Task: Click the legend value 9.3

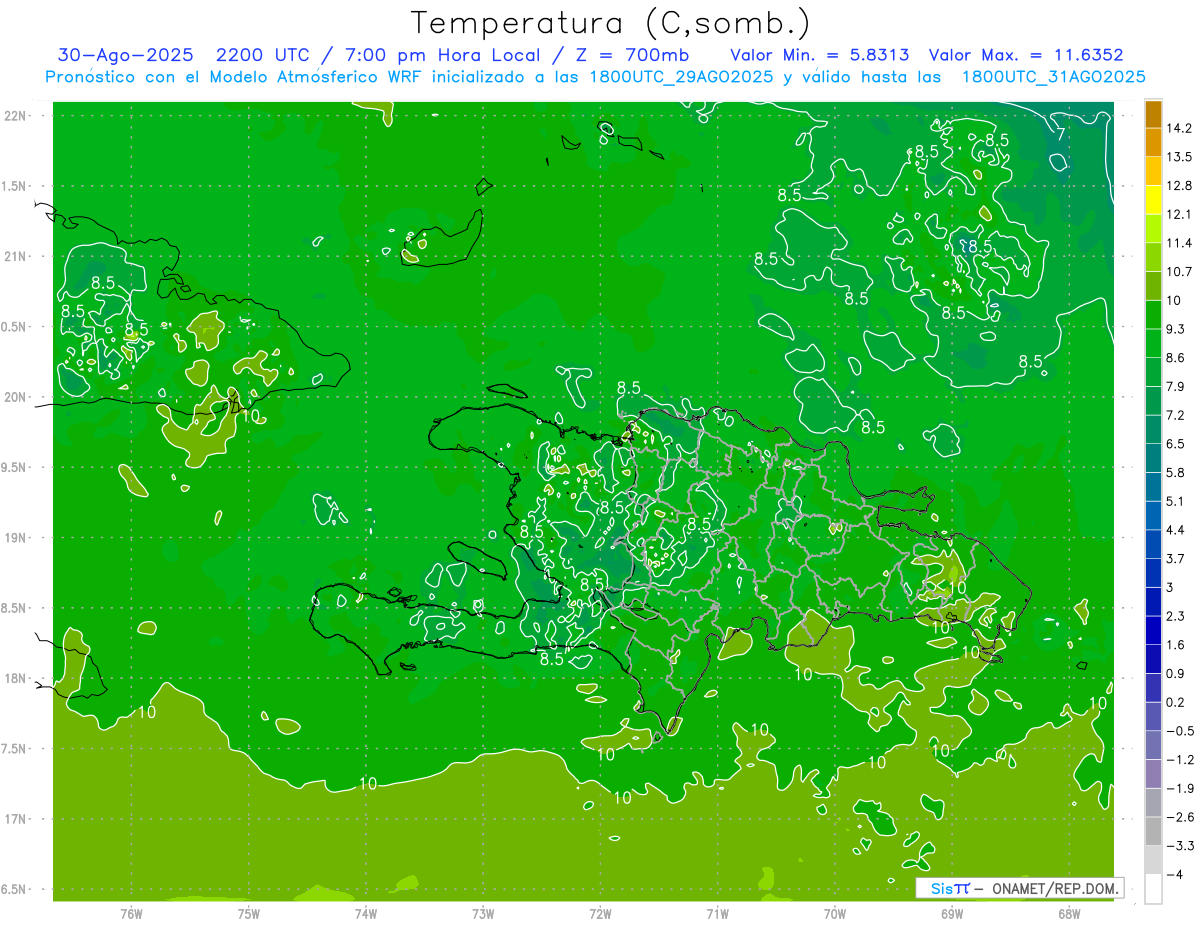Action: pyautogui.click(x=1176, y=329)
